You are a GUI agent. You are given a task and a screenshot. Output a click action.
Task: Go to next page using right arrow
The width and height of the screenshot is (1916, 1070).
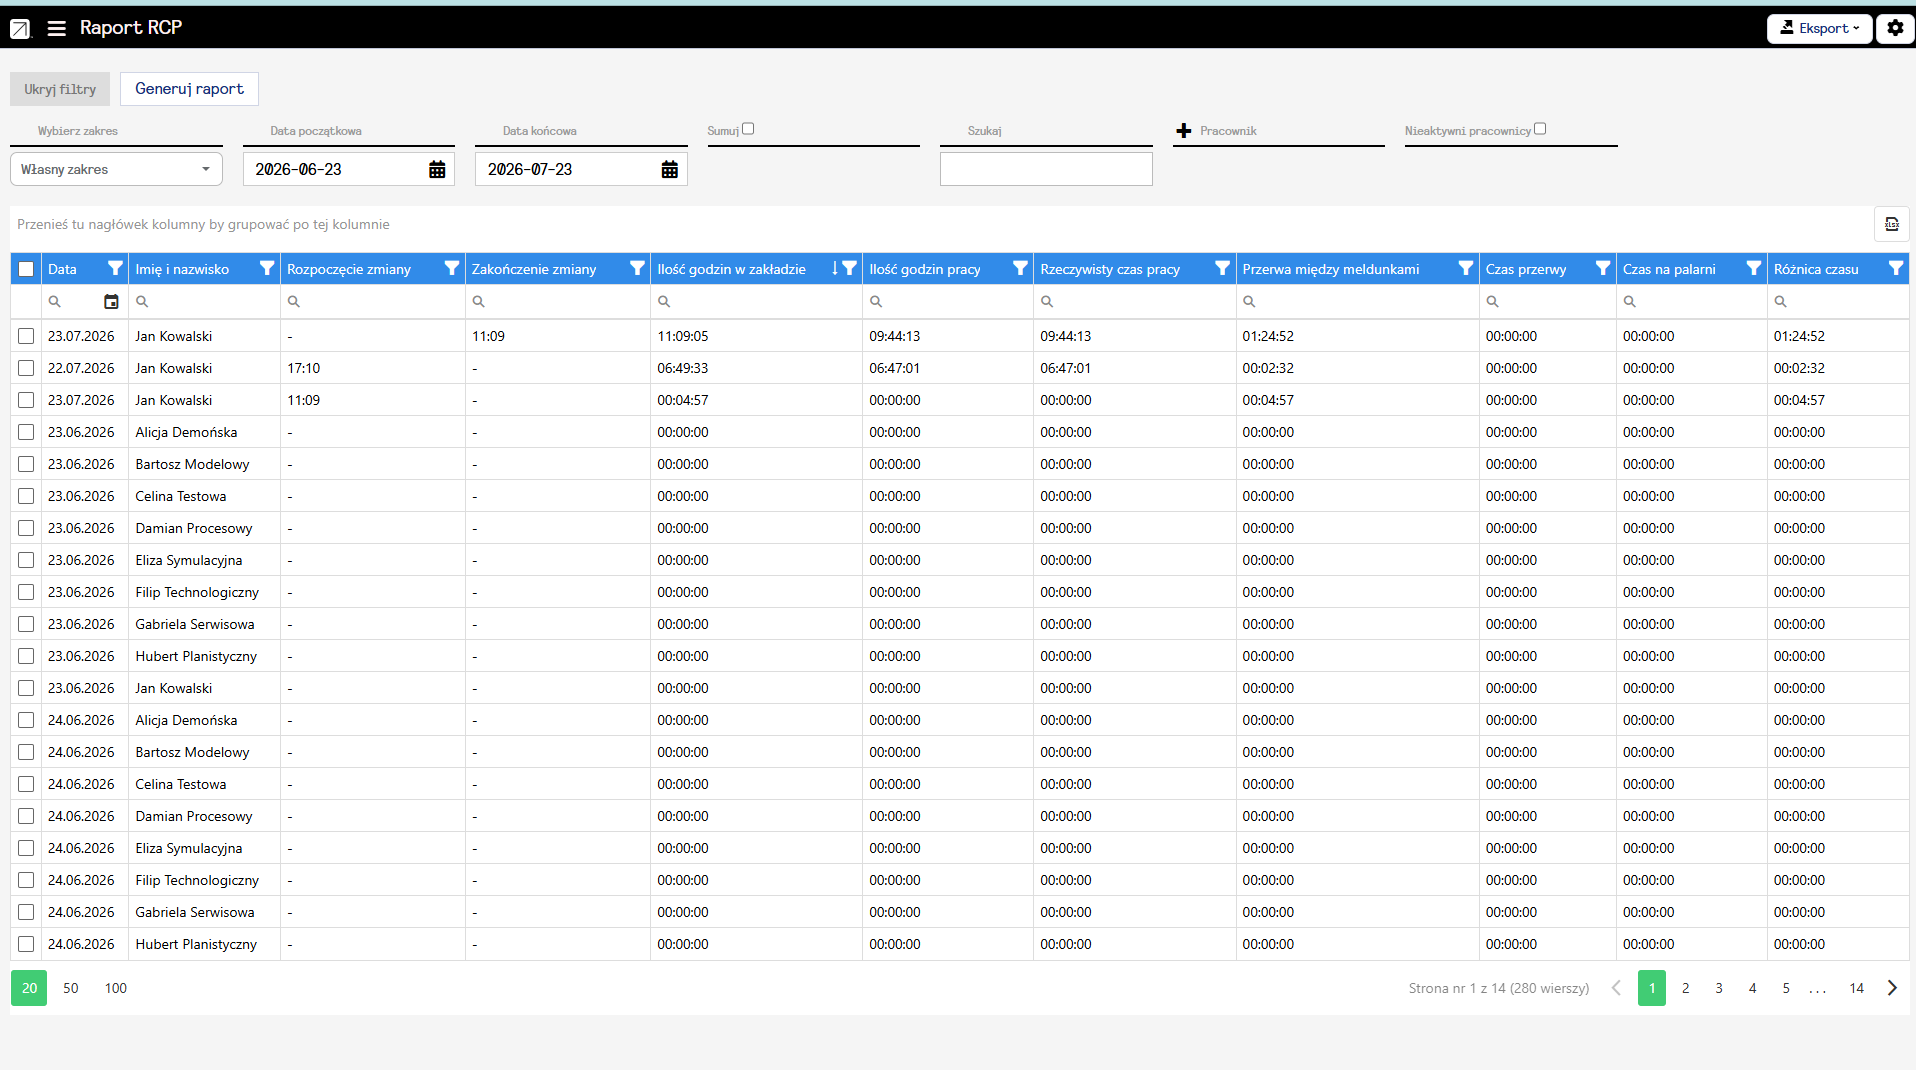1892,988
